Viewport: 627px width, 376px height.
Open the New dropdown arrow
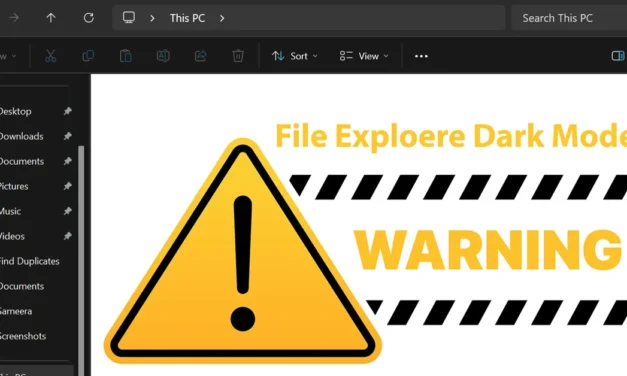coord(14,56)
